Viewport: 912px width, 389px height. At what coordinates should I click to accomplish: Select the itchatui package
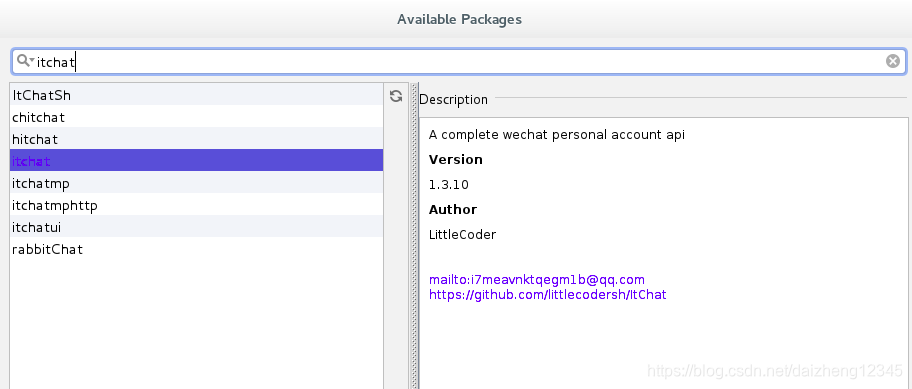(197, 227)
